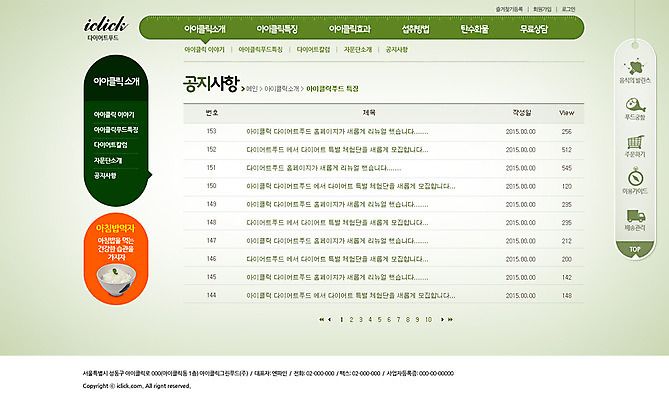Click the 즐겨찾기등록 link at the top
669x400 pixels.
tap(509, 9)
